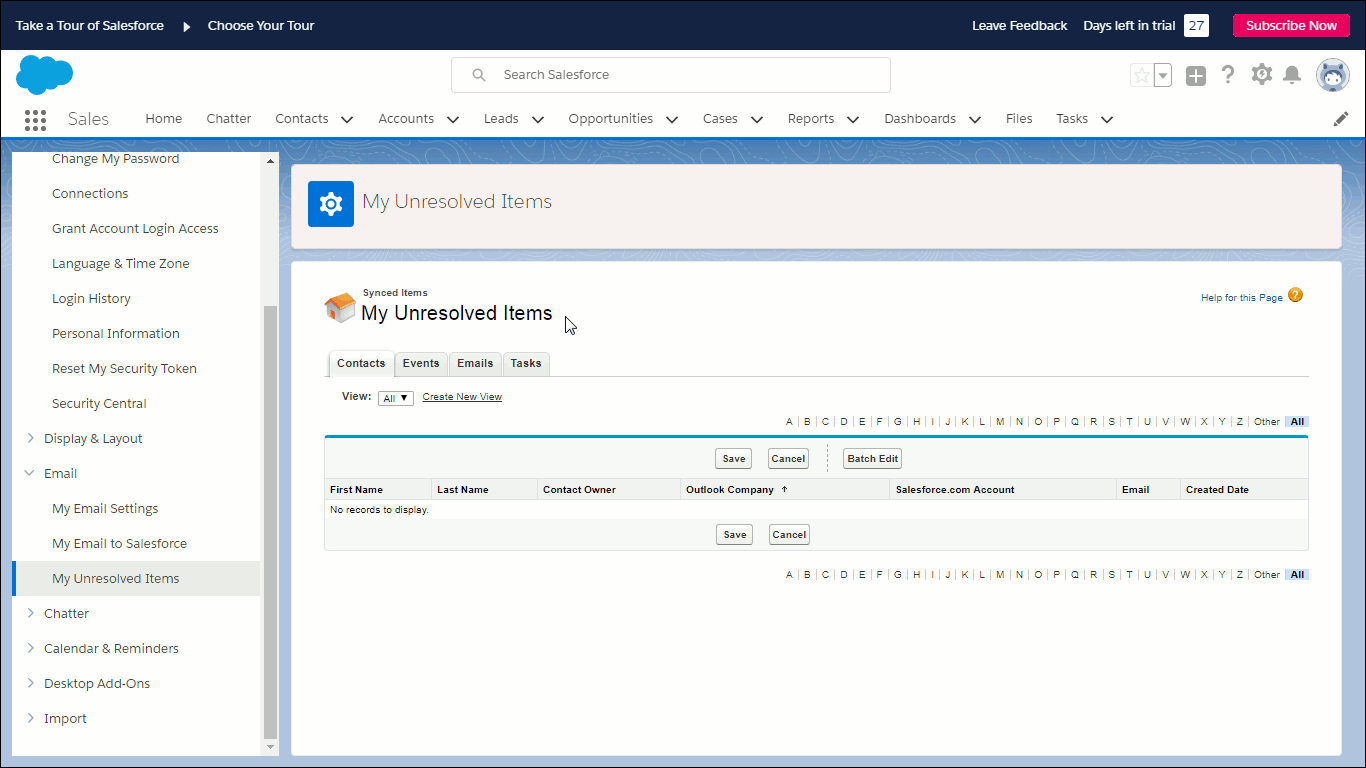The height and width of the screenshot is (768, 1366).
Task: Click the blue gear My Unresolved Items icon
Action: pyautogui.click(x=331, y=204)
